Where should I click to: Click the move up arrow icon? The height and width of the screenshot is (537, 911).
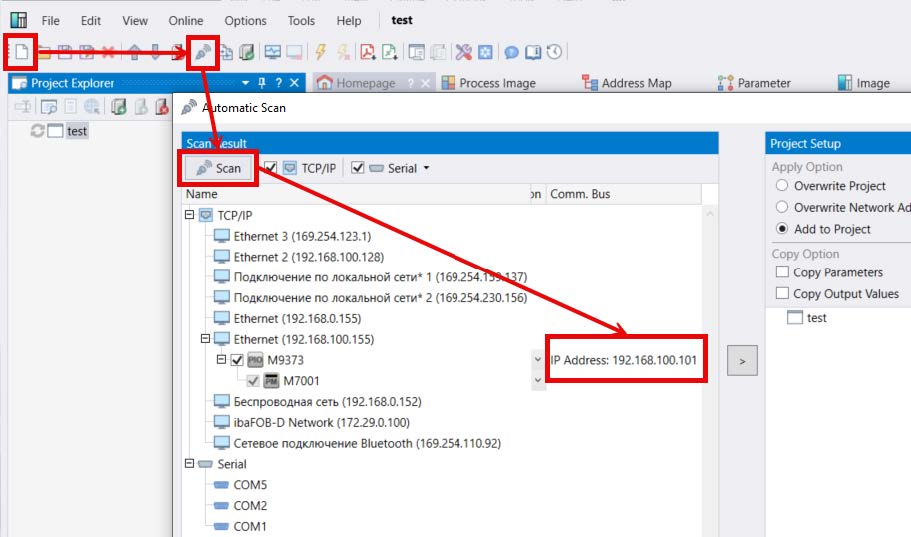(134, 52)
